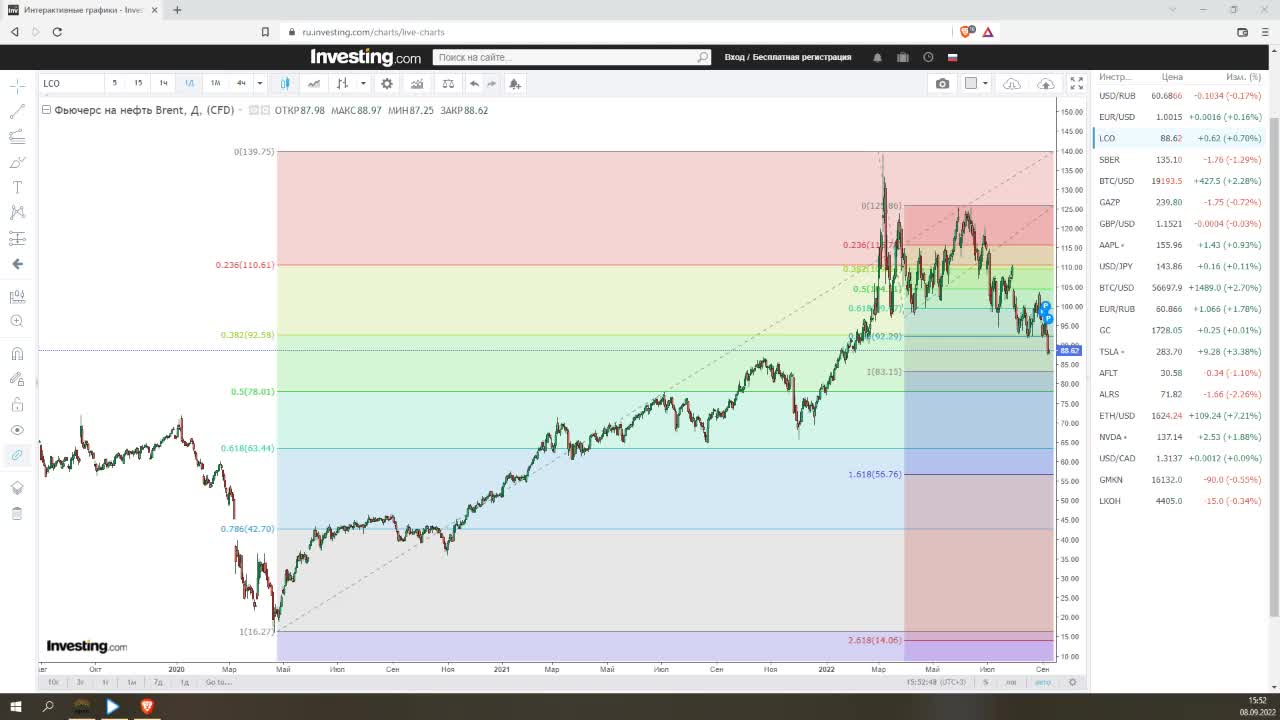Toggle the logarithmic scale (лог)

(x=1012, y=682)
